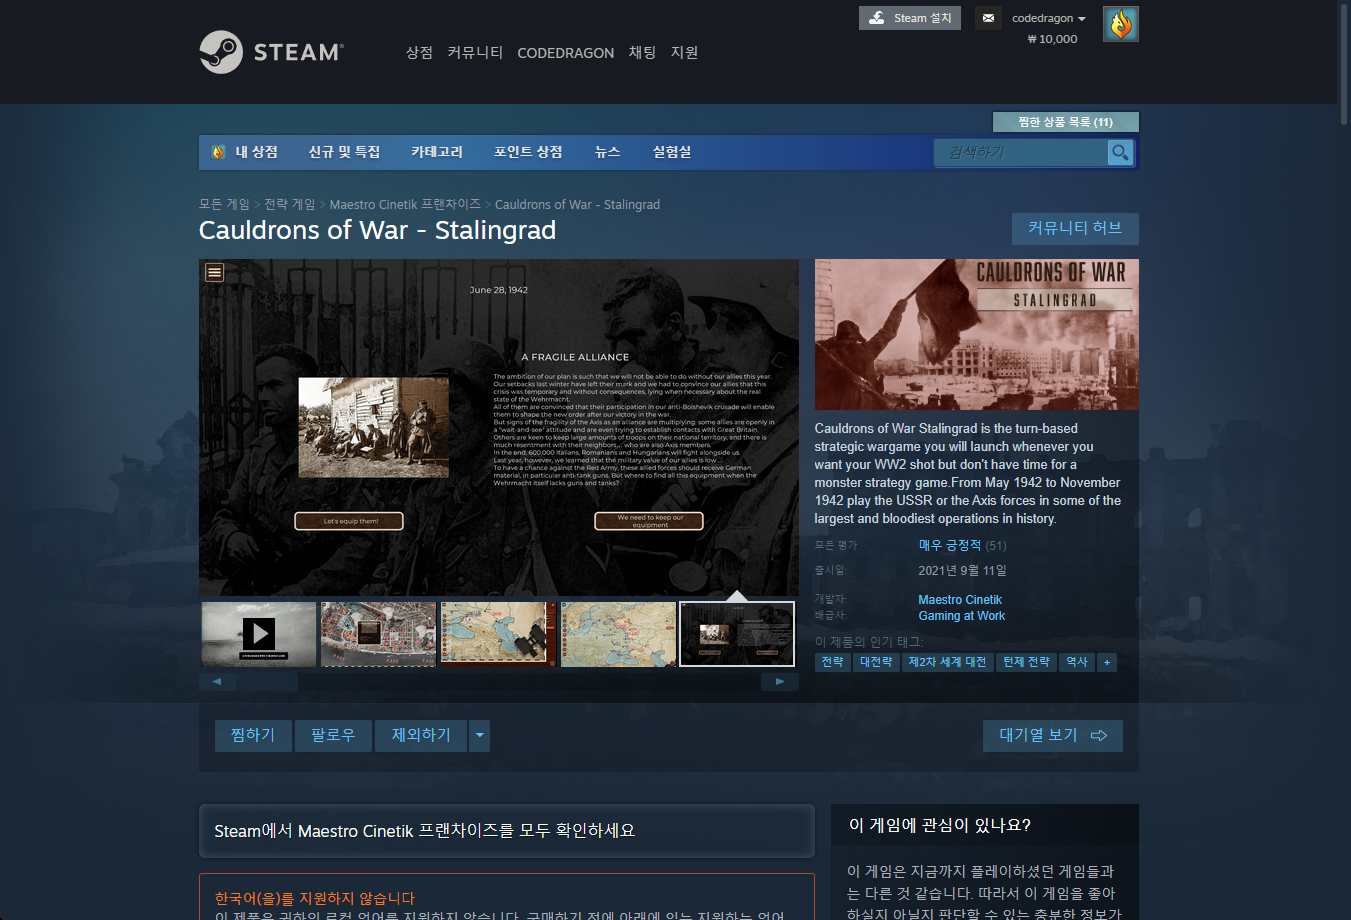Viewport: 1351px width, 920px height.
Task: Click the user avatar flame image
Action: pos(1121,24)
